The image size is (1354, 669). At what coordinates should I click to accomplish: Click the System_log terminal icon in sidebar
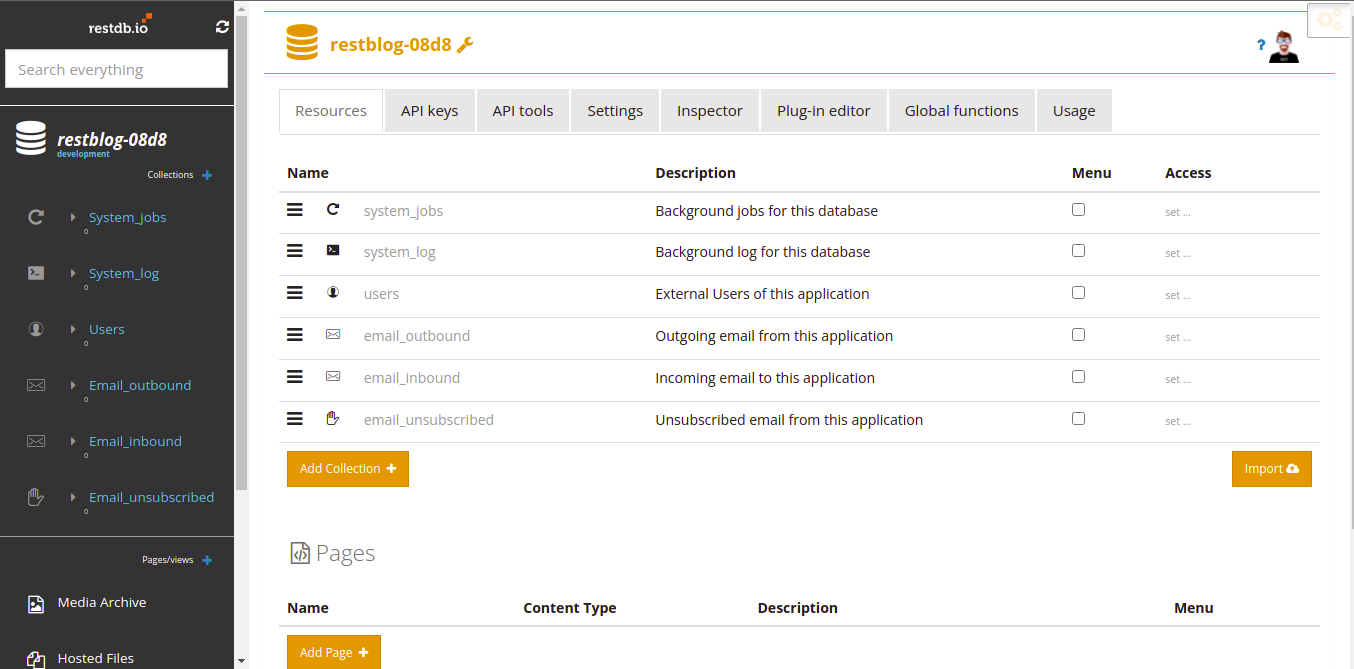pos(36,273)
